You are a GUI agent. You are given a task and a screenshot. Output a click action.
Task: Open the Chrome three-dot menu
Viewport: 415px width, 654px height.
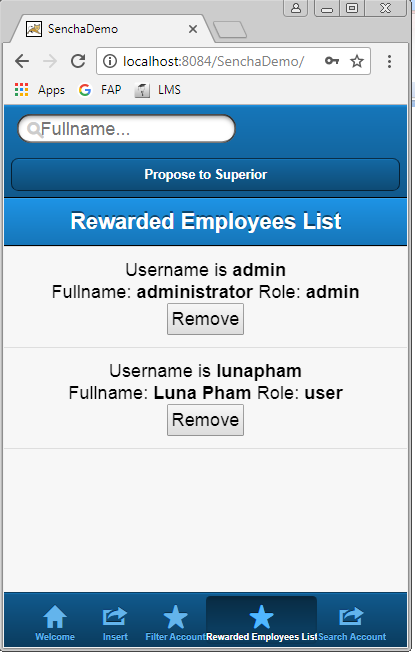click(x=389, y=61)
